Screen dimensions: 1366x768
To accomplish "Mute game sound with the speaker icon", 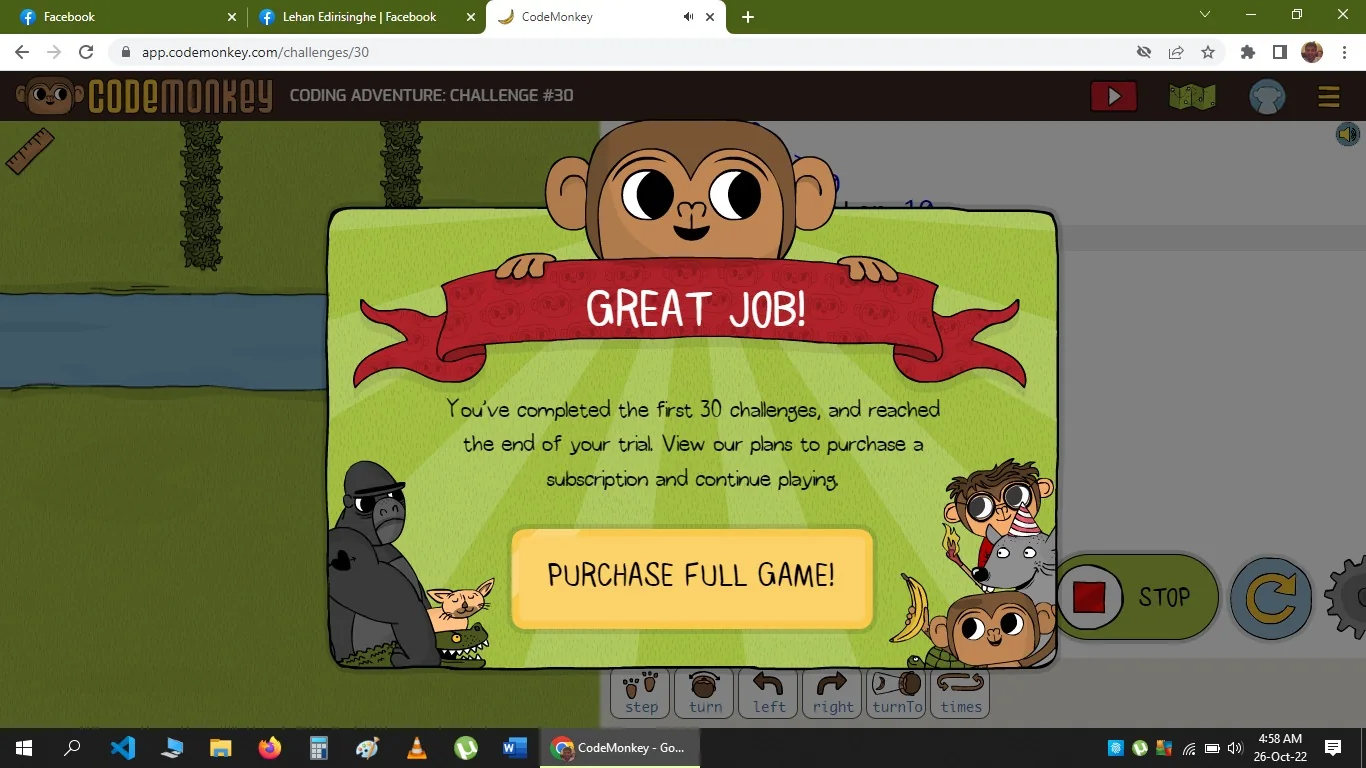I will [x=1348, y=134].
